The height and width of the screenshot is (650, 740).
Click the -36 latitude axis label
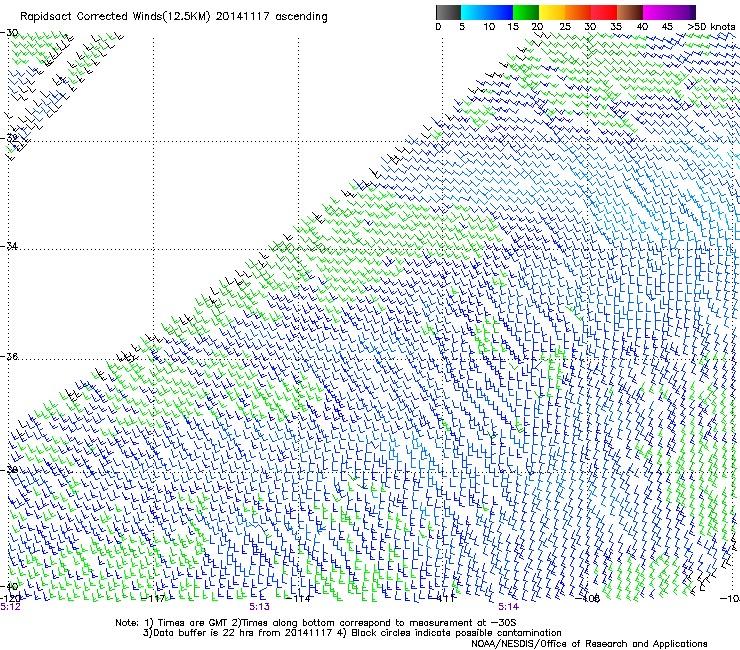tap(9, 356)
